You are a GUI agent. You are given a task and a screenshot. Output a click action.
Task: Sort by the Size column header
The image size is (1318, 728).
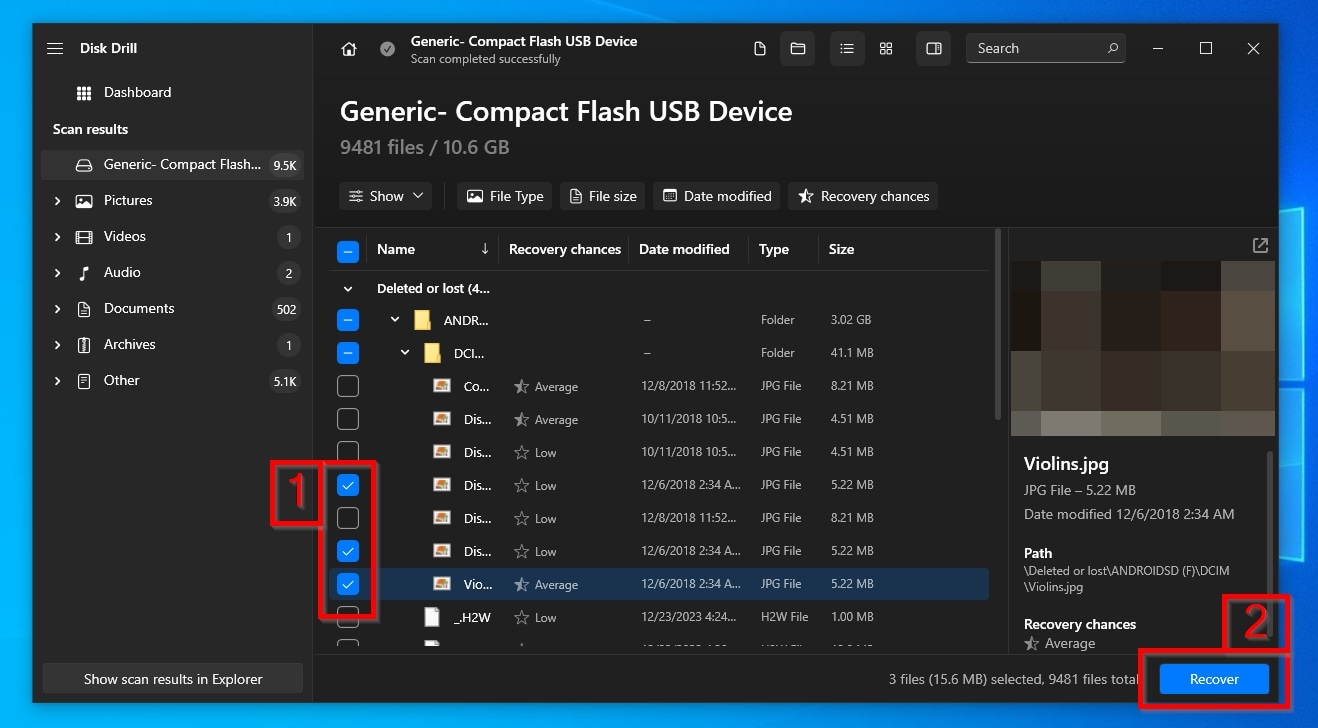point(841,249)
